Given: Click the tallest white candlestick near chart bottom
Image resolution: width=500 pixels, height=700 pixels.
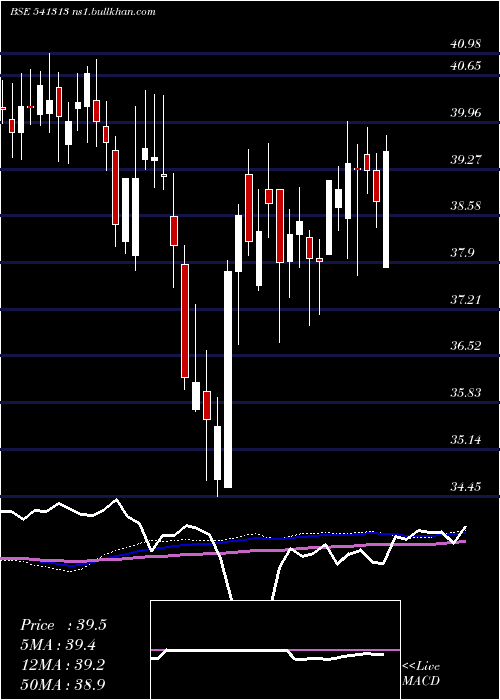Looking at the screenshot, I should coord(228,379).
